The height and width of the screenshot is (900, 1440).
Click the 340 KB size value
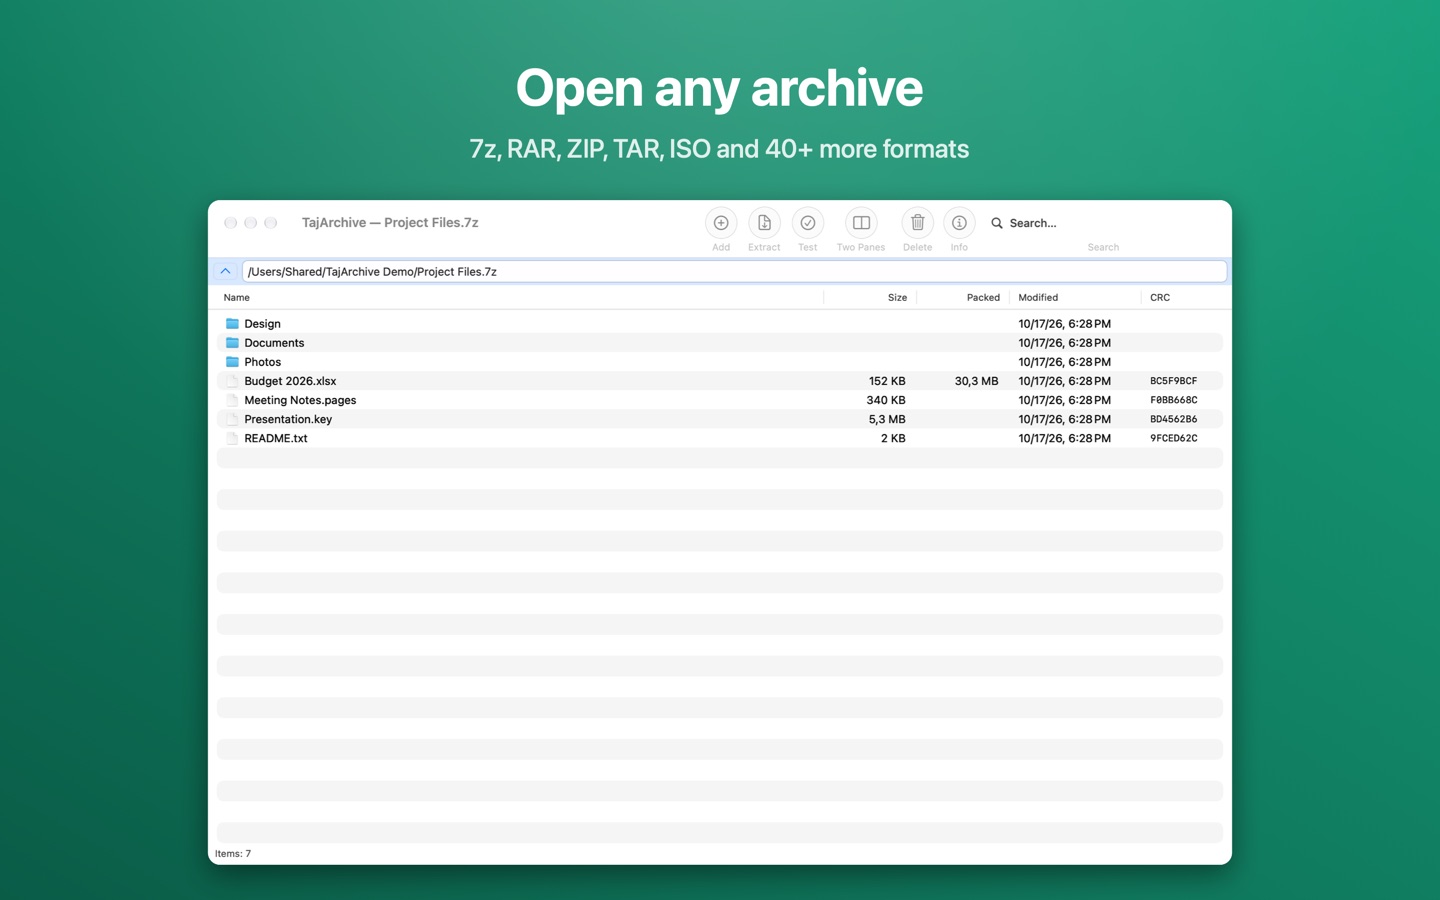tap(886, 400)
